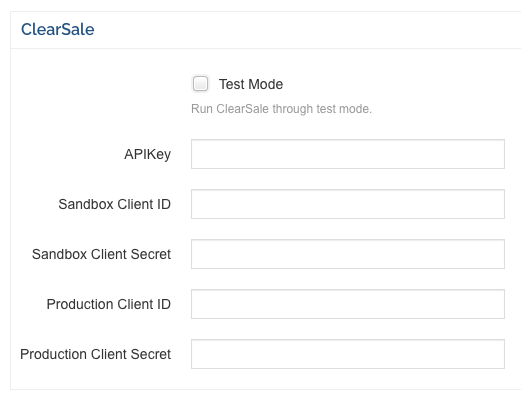Click the word 'Production' in Production Client ID label
521x401 pixels.
tap(80, 304)
